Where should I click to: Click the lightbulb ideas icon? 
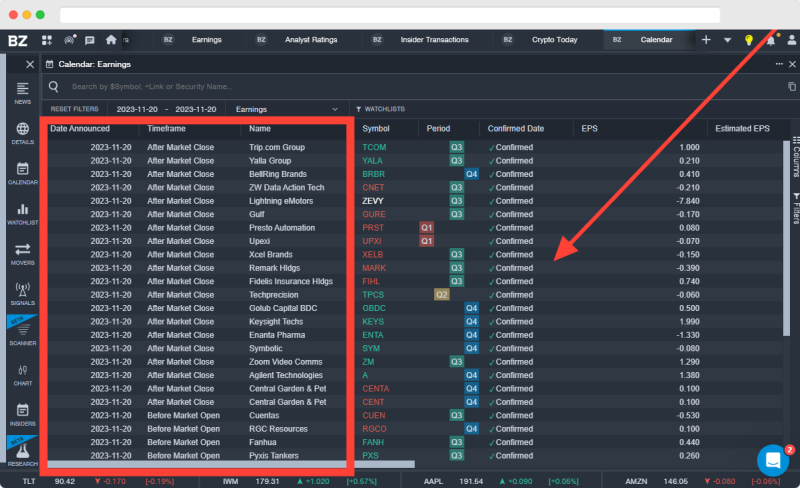[748, 40]
